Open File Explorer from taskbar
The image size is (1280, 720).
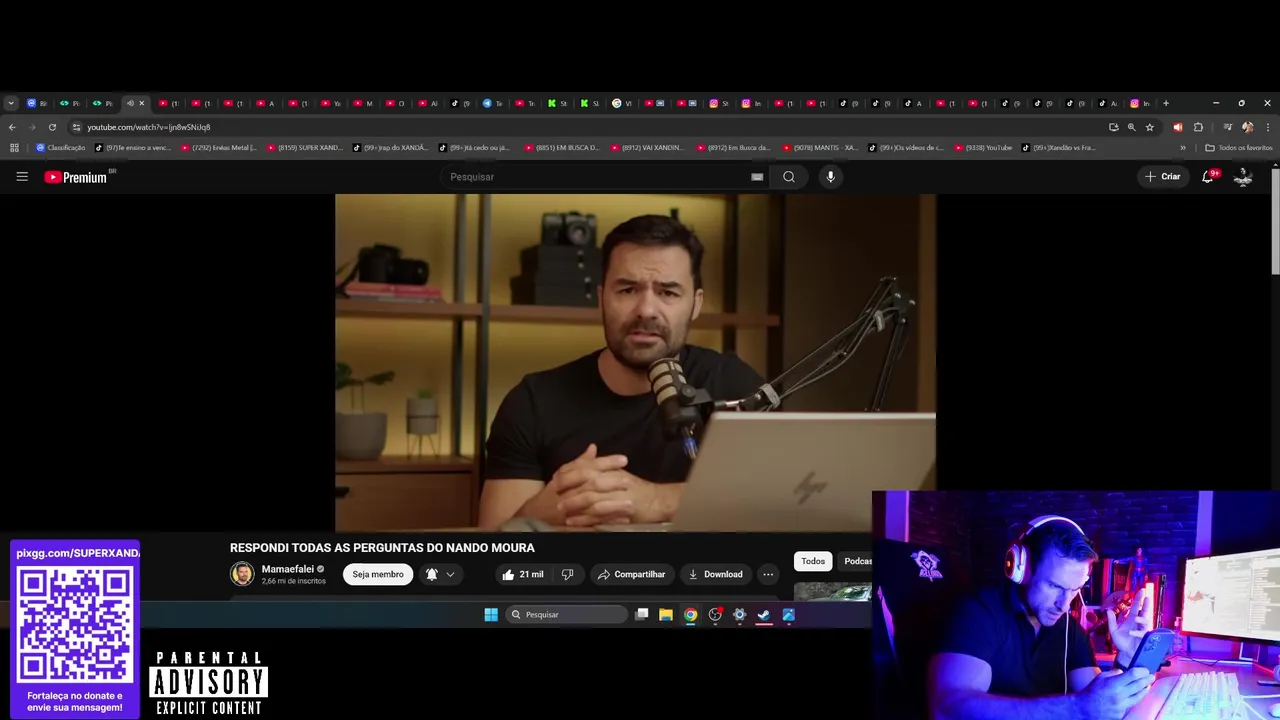click(x=666, y=615)
